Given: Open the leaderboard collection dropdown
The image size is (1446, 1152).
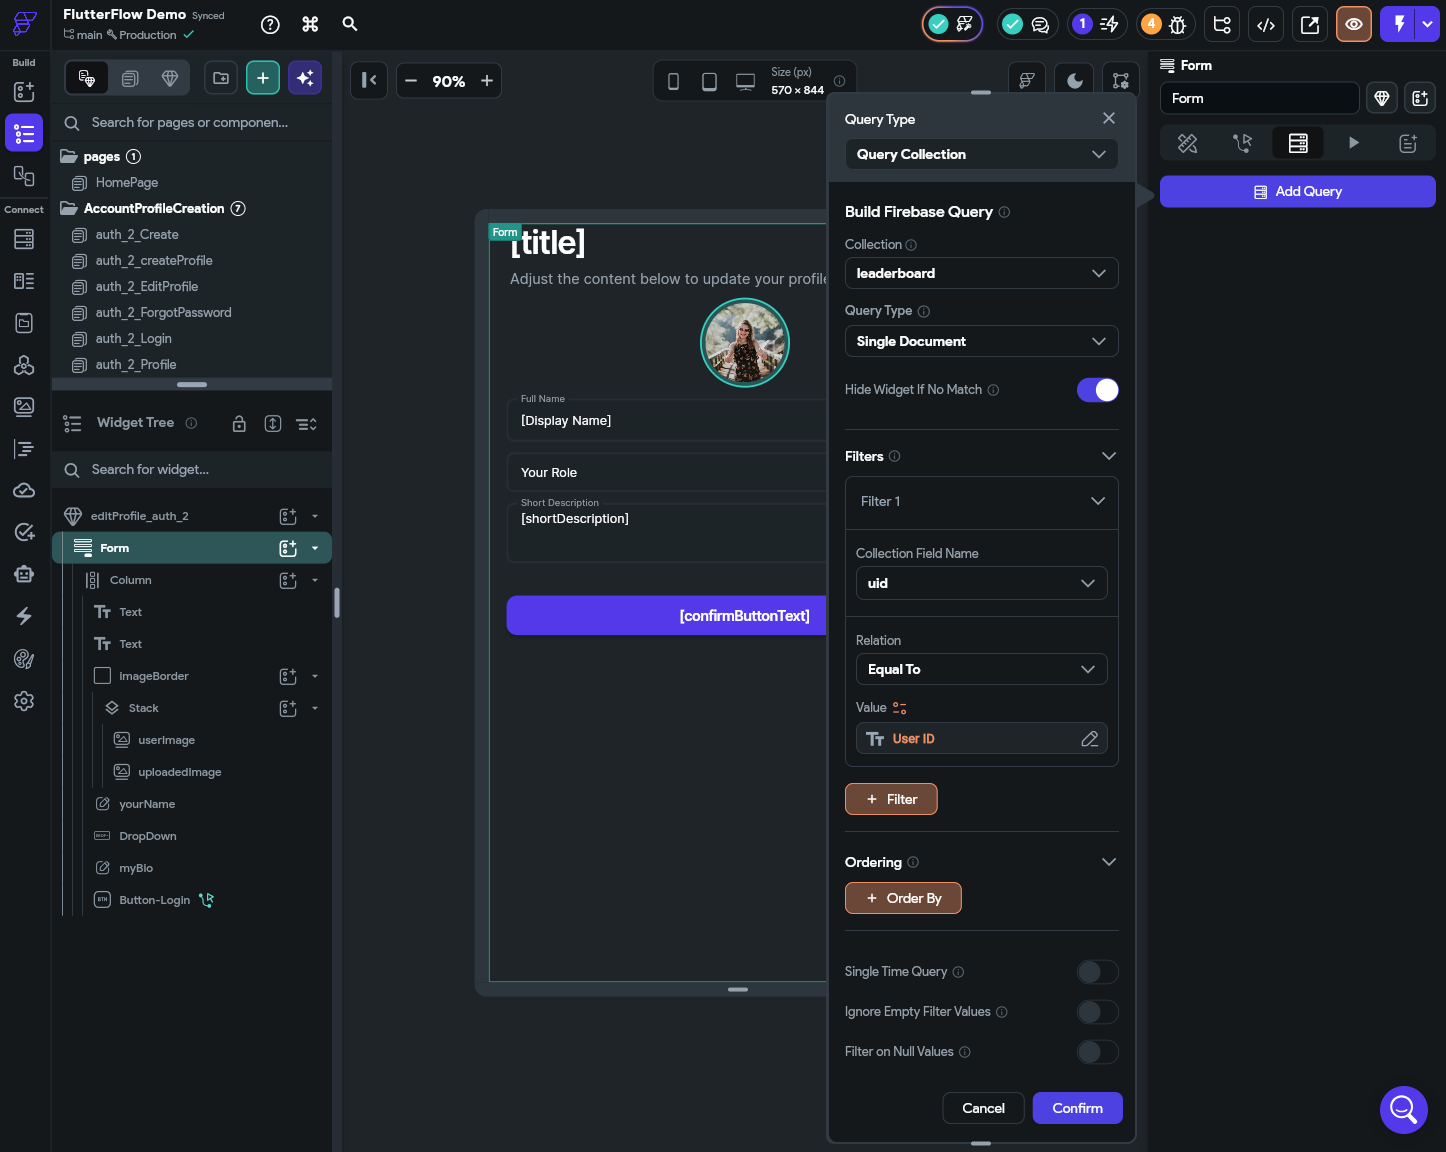Looking at the screenshot, I should 981,273.
